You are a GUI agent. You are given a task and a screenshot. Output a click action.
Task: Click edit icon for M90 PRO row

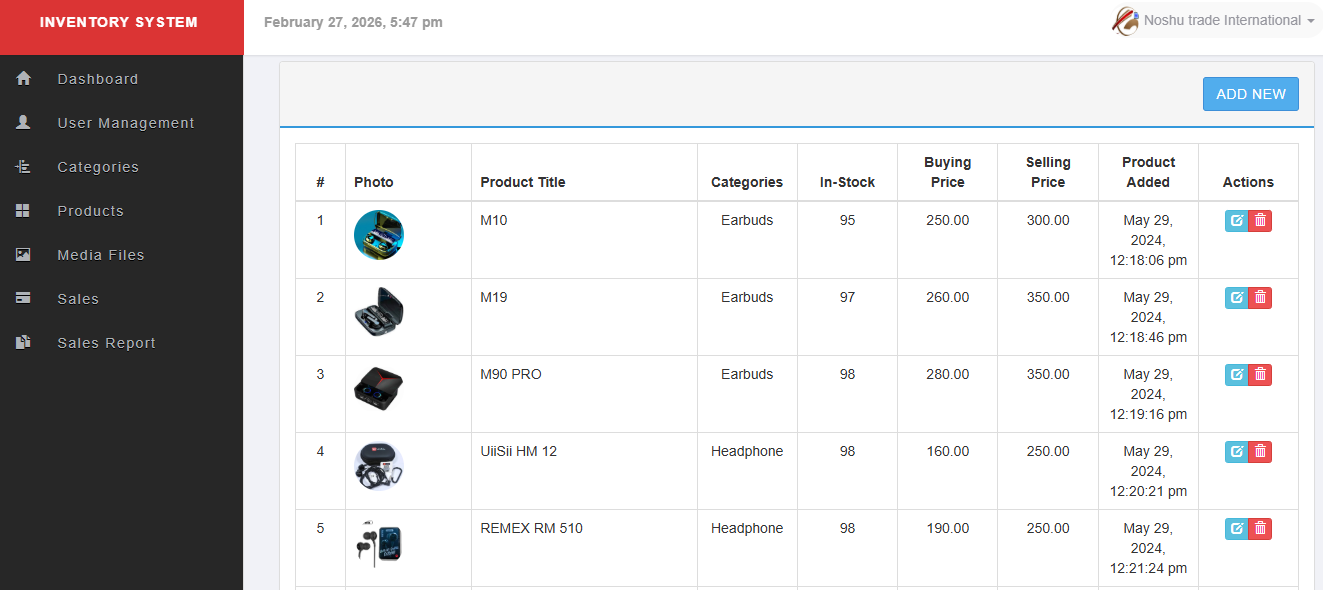[x=1237, y=374]
